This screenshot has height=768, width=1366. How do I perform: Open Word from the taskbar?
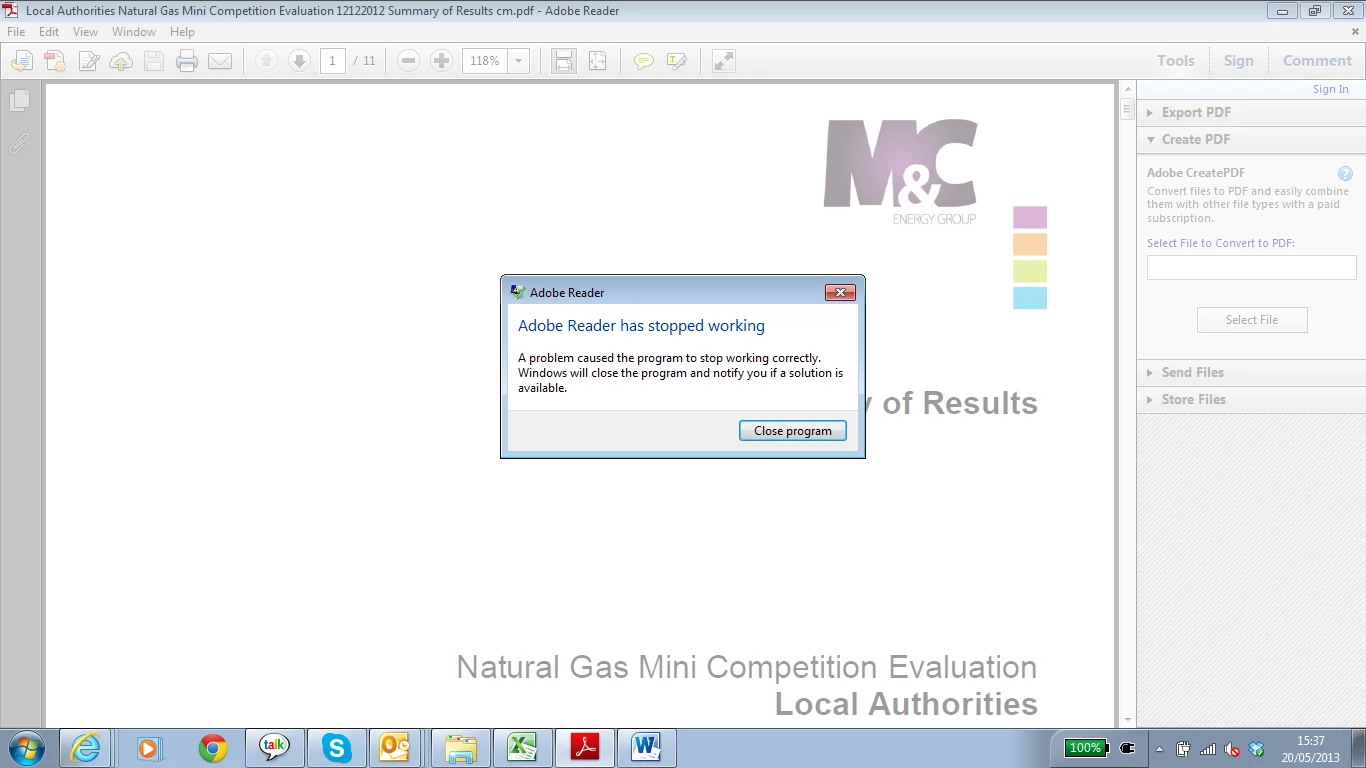(647, 748)
